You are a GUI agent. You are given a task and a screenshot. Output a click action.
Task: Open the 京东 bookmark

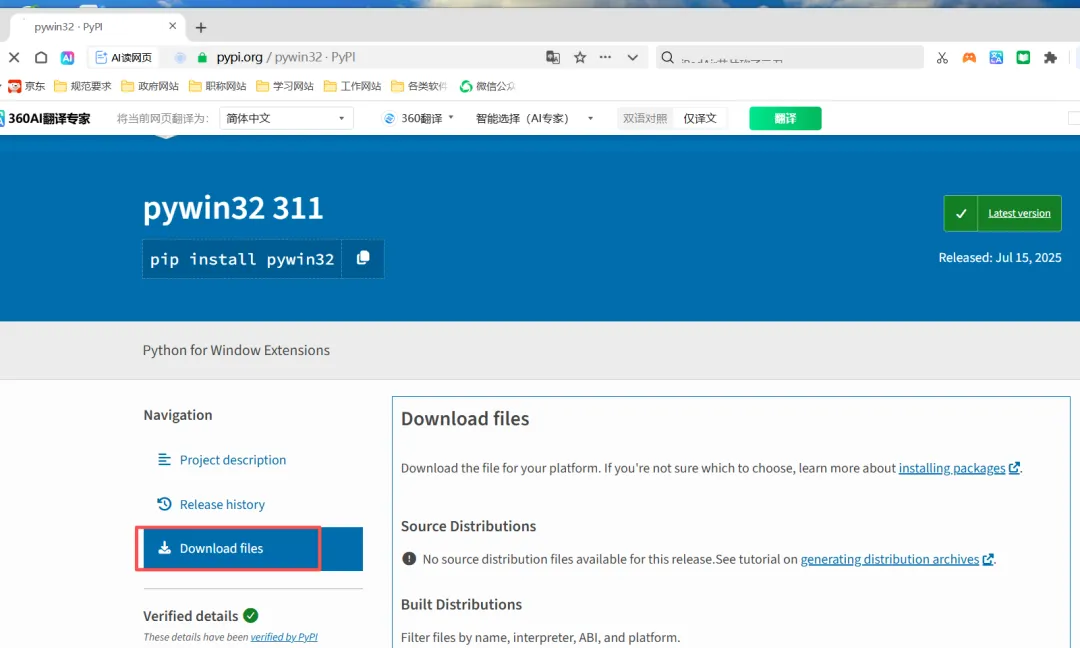click(26, 86)
